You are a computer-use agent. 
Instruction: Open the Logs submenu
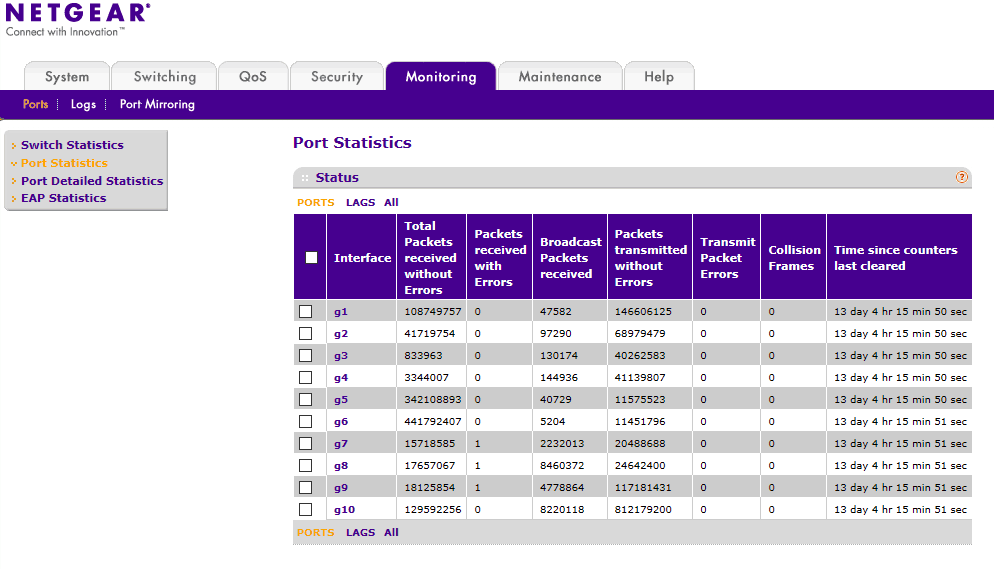pos(83,105)
